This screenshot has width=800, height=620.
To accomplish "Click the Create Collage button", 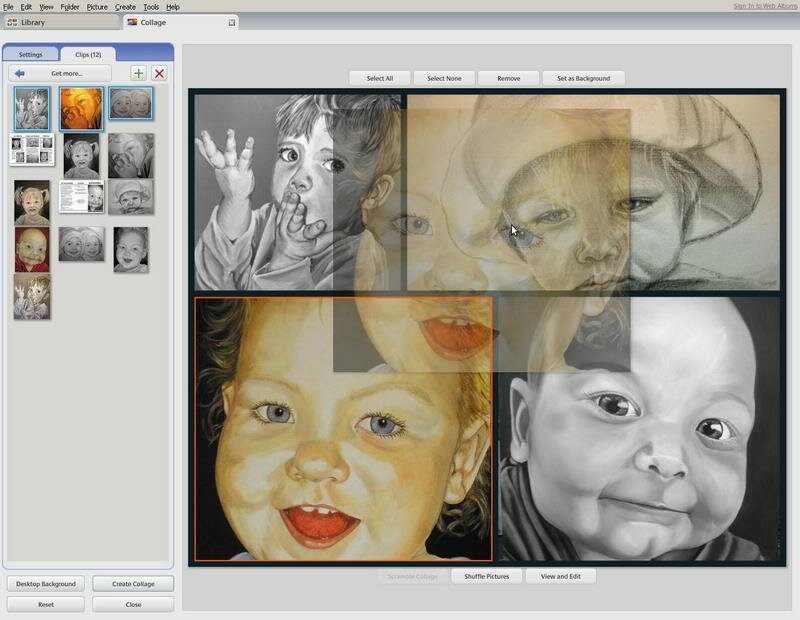I will pyautogui.click(x=133, y=584).
